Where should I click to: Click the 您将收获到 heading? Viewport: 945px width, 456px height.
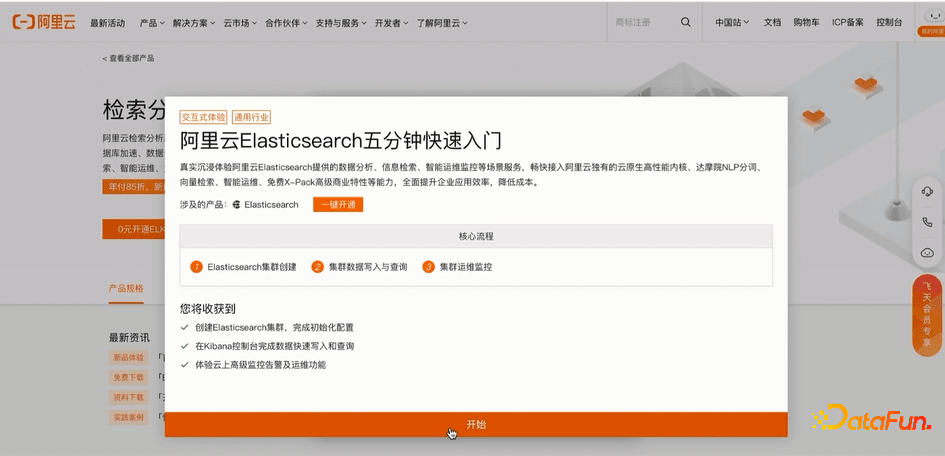[x=207, y=309]
